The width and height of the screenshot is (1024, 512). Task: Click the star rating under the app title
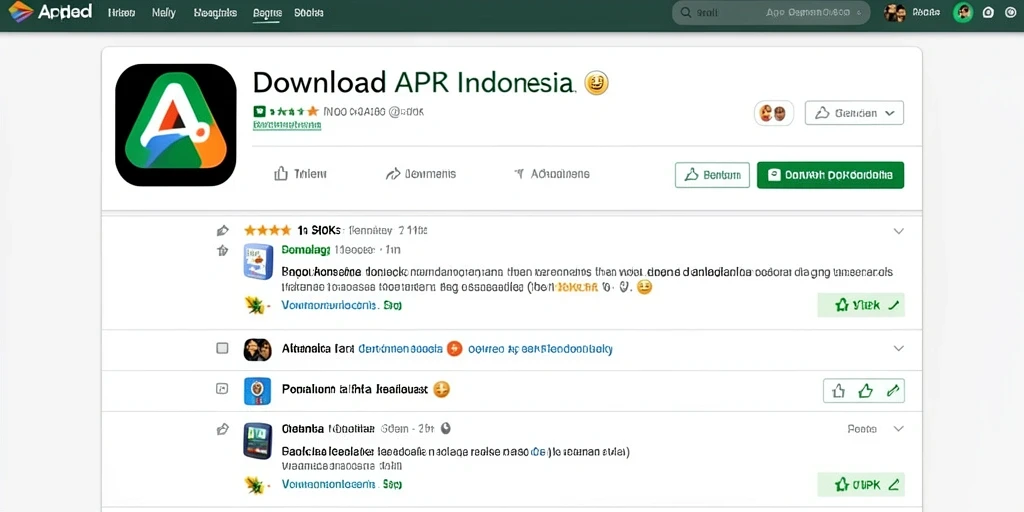pos(294,111)
